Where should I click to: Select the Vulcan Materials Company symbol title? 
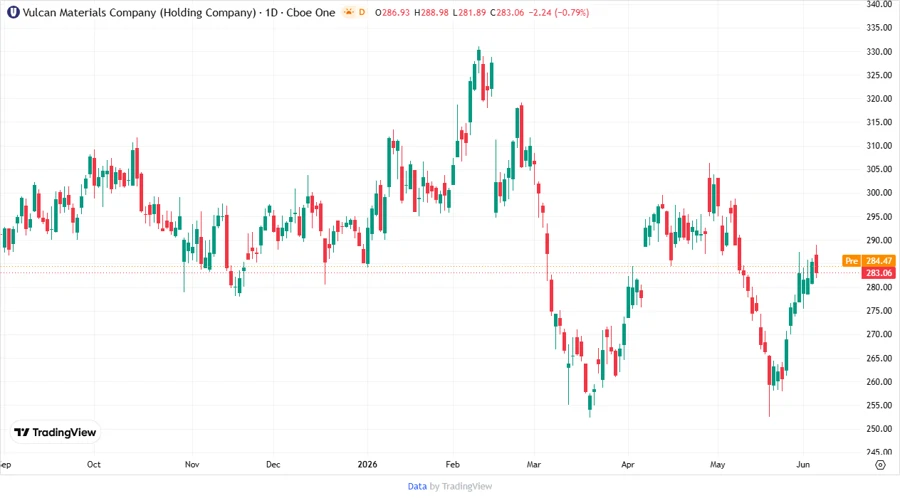(139, 12)
